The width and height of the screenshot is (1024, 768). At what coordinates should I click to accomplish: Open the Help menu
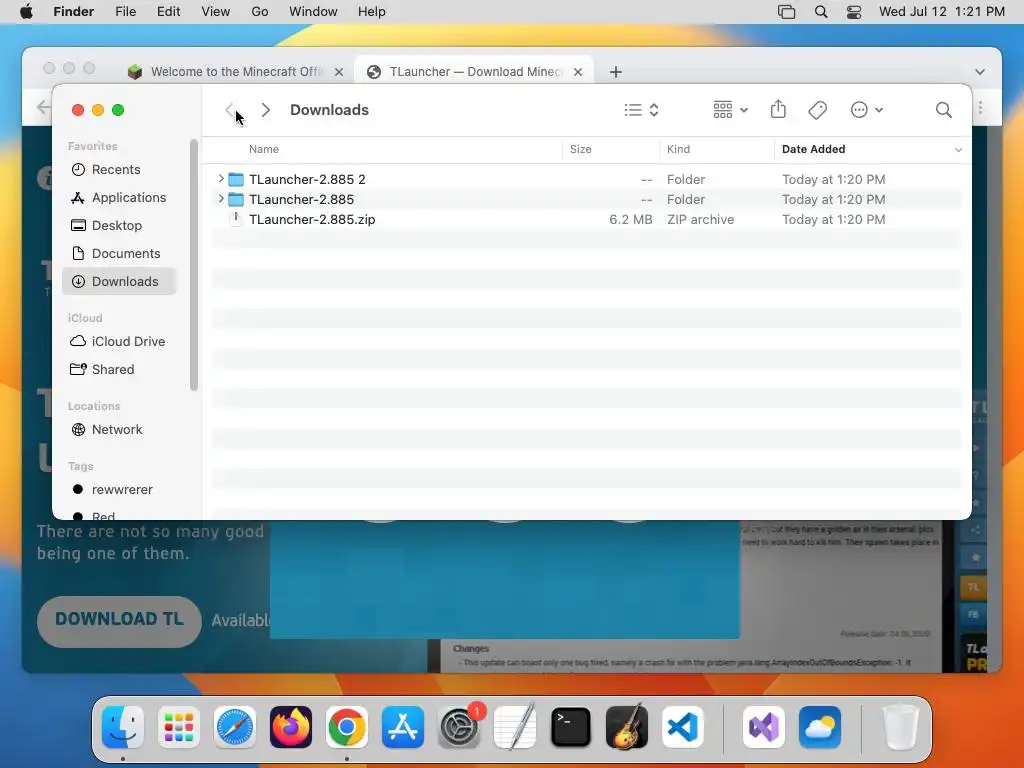pyautogui.click(x=372, y=12)
